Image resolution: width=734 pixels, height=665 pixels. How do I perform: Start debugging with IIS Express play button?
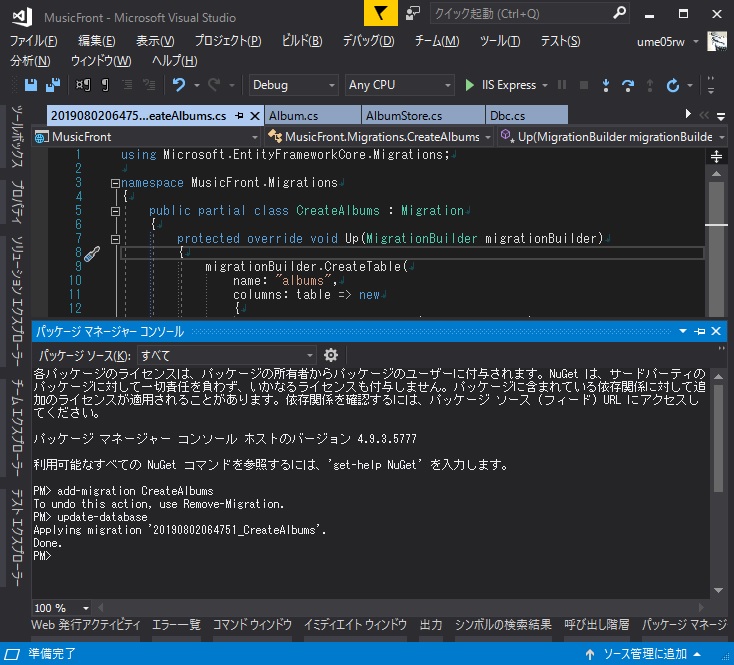(x=469, y=85)
